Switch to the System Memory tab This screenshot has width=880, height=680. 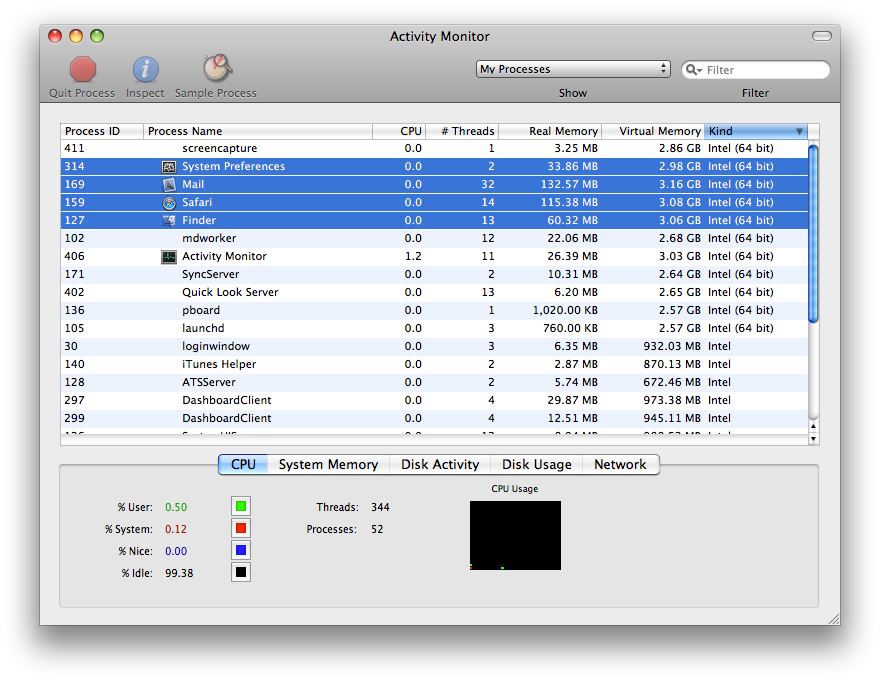pyautogui.click(x=328, y=465)
